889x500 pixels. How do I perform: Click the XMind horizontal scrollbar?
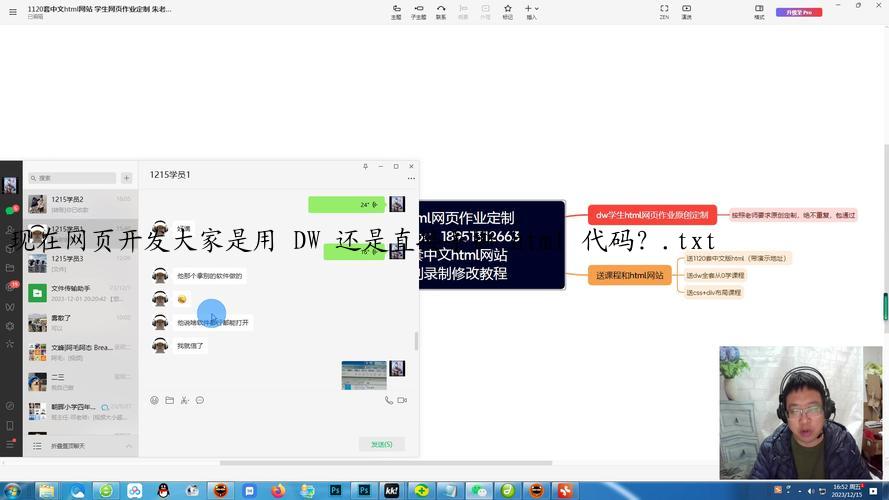tap(386, 463)
